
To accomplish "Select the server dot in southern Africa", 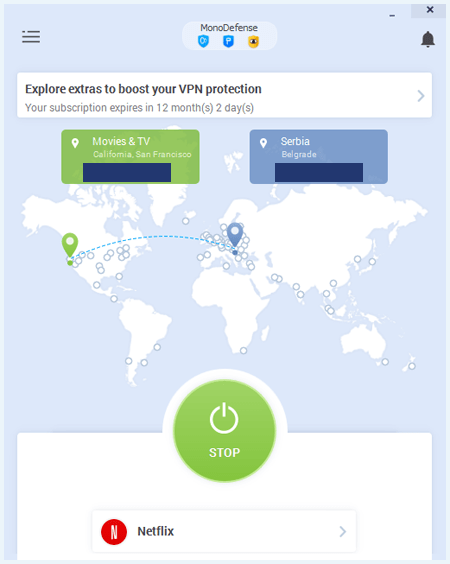I will pyautogui.click(x=244, y=350).
